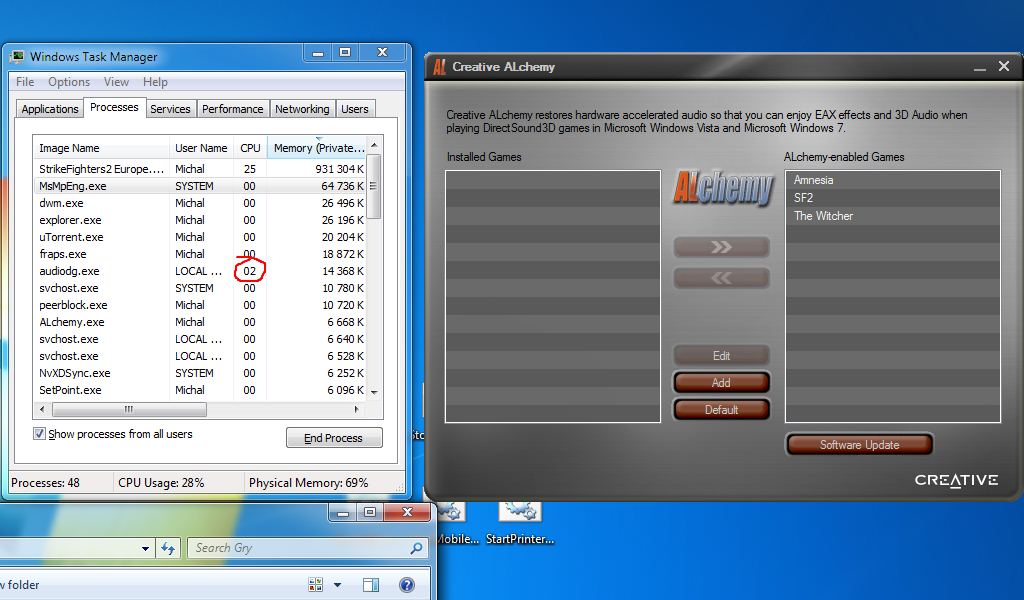This screenshot has height=600, width=1024.
Task: Click the process list scroll down arrow
Action: point(374,392)
